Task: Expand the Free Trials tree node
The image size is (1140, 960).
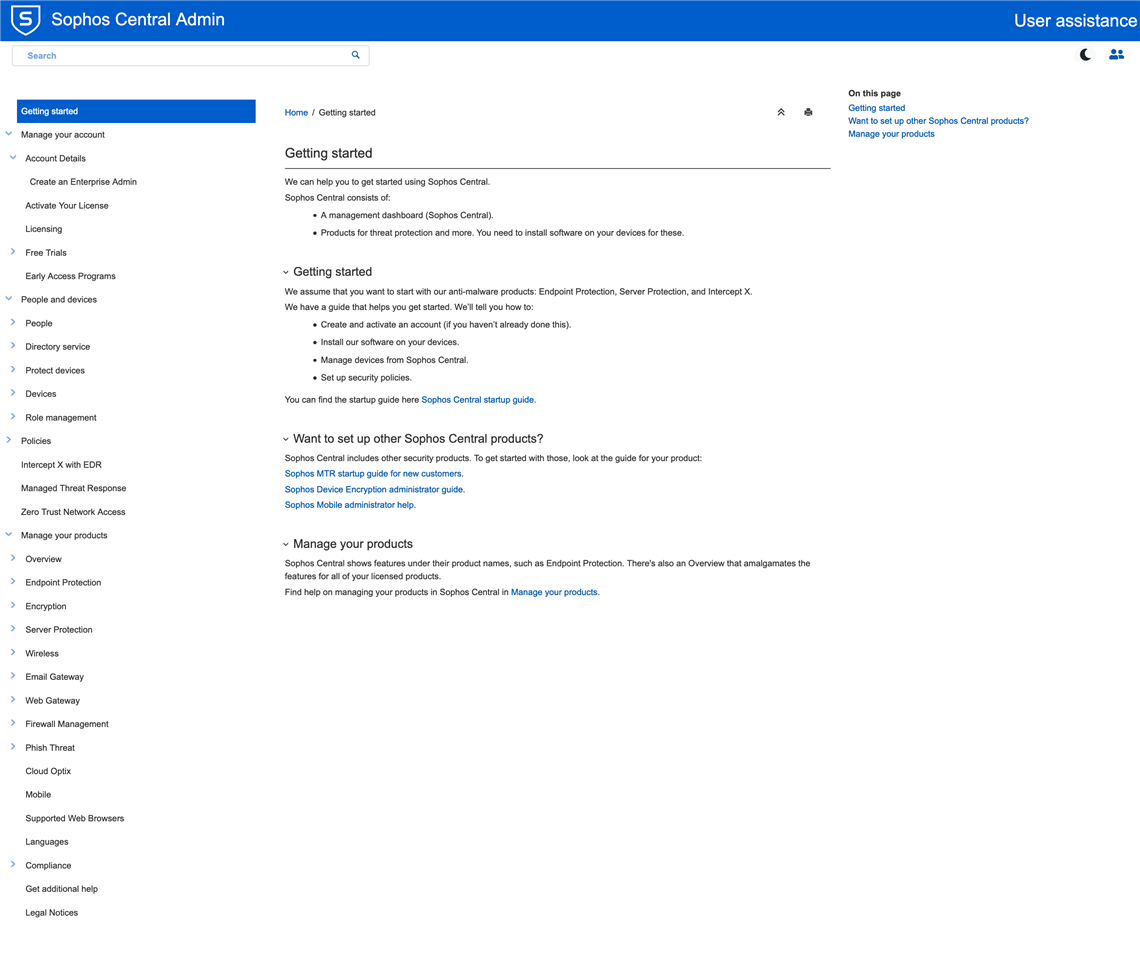Action: (13, 252)
